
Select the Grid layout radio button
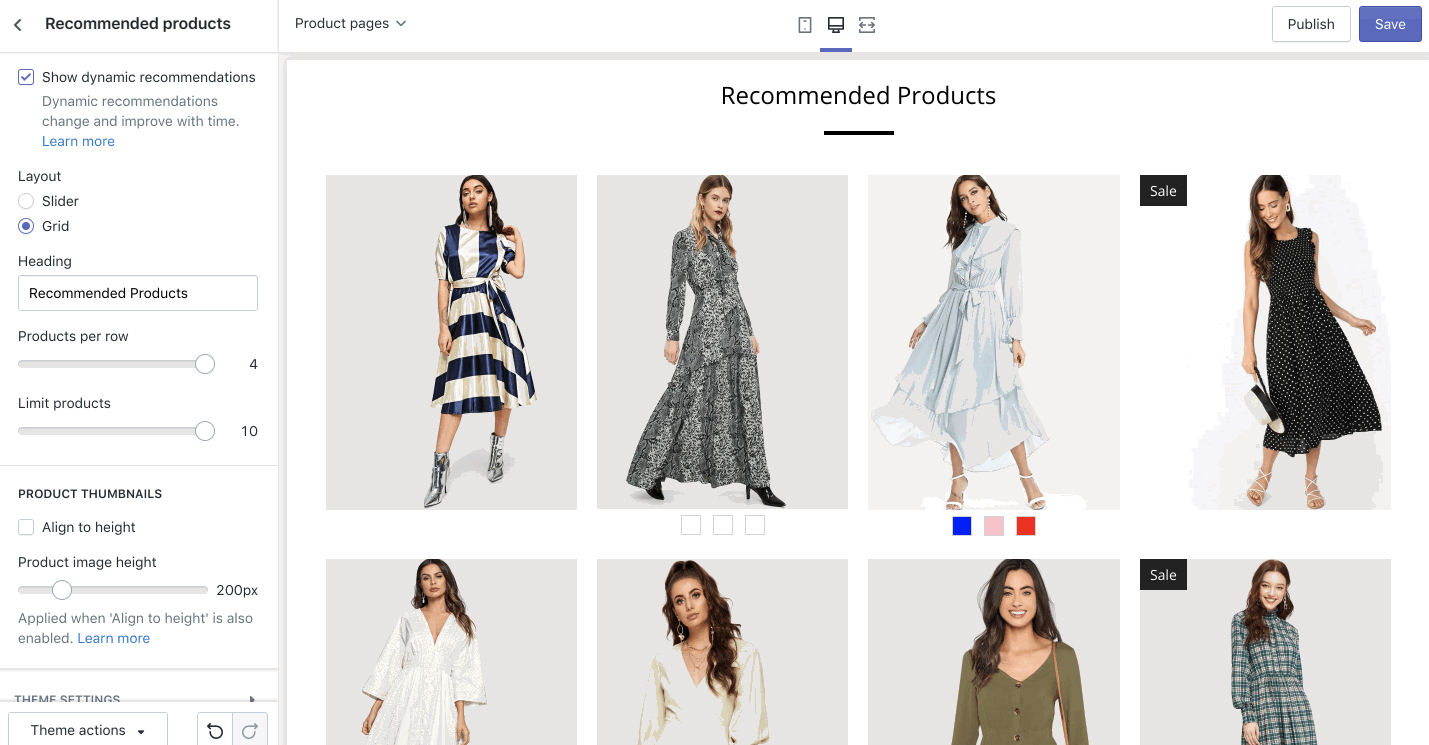26,226
